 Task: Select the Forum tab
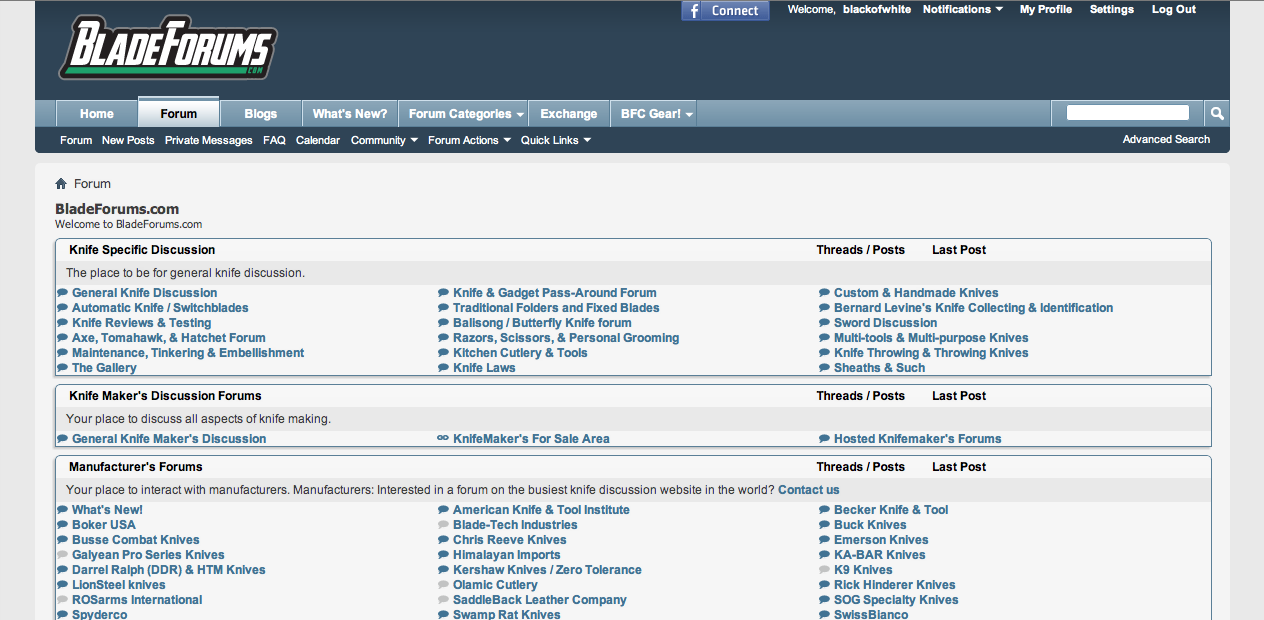[179, 113]
